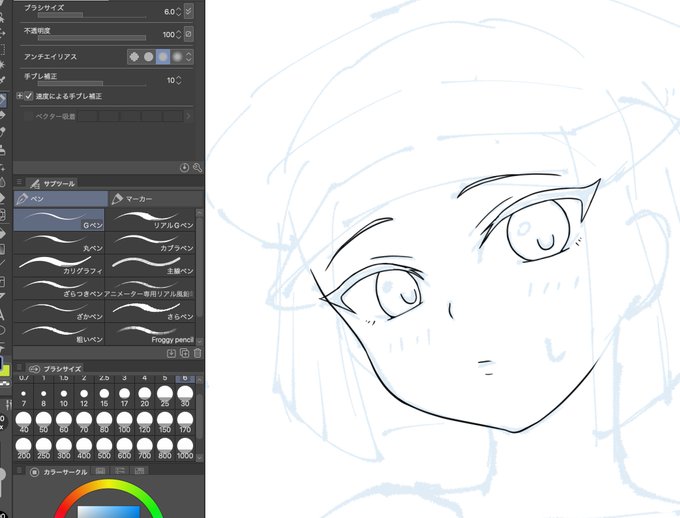Click the 手ブレ補正 slider bar
The width and height of the screenshot is (680, 518).
92,84
